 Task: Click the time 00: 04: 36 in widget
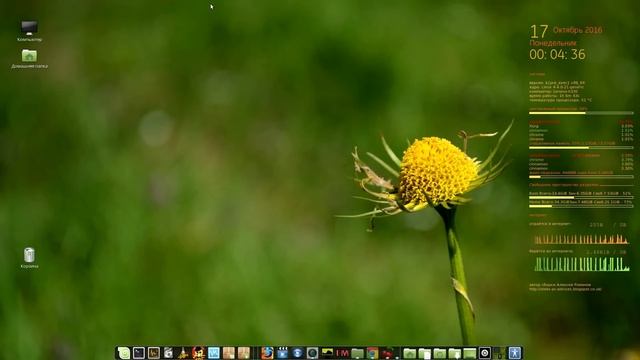click(557, 54)
